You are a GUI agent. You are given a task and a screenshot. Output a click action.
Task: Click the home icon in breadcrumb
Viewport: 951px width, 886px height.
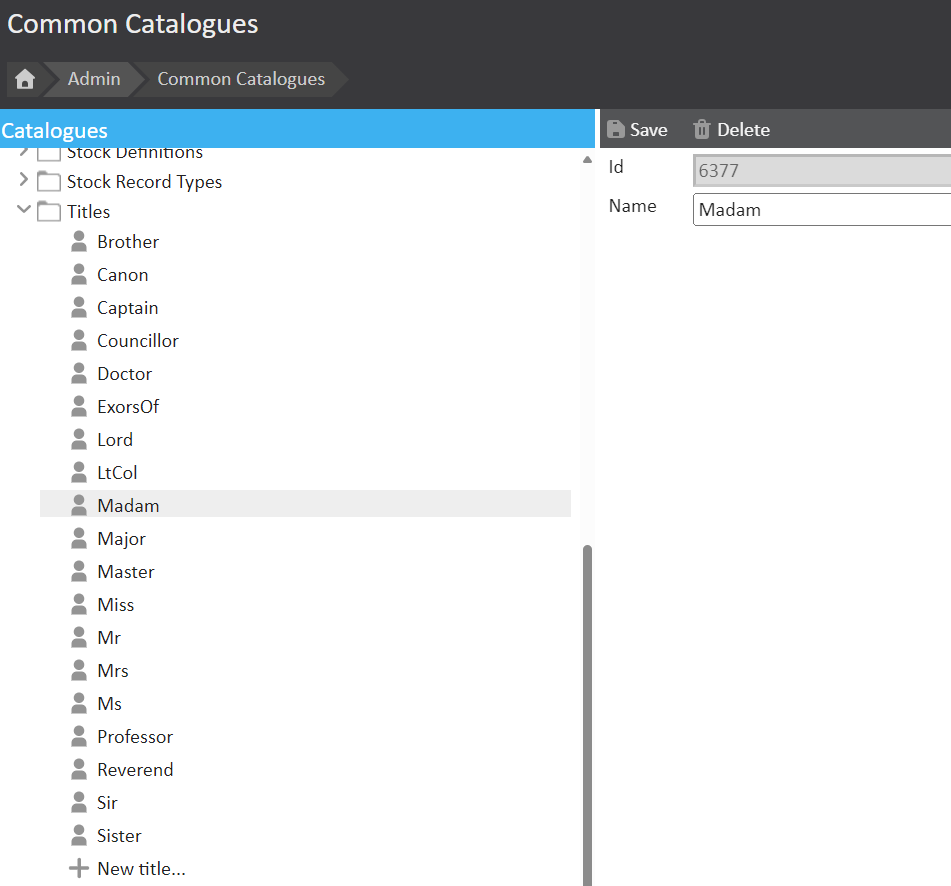click(25, 80)
